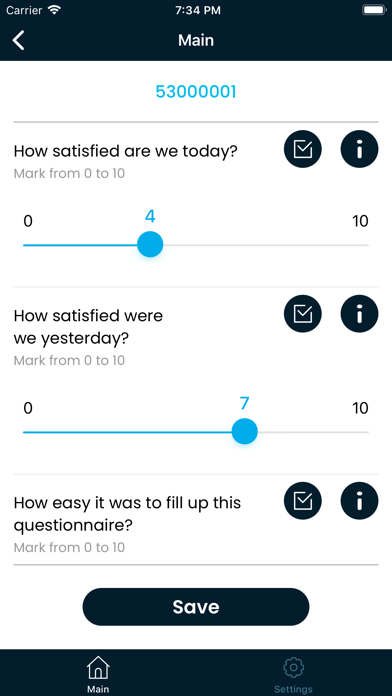This screenshot has width=392, height=696.
Task: Tap the Wi-Fi icon in status bar
Action: pyautogui.click(x=55, y=10)
